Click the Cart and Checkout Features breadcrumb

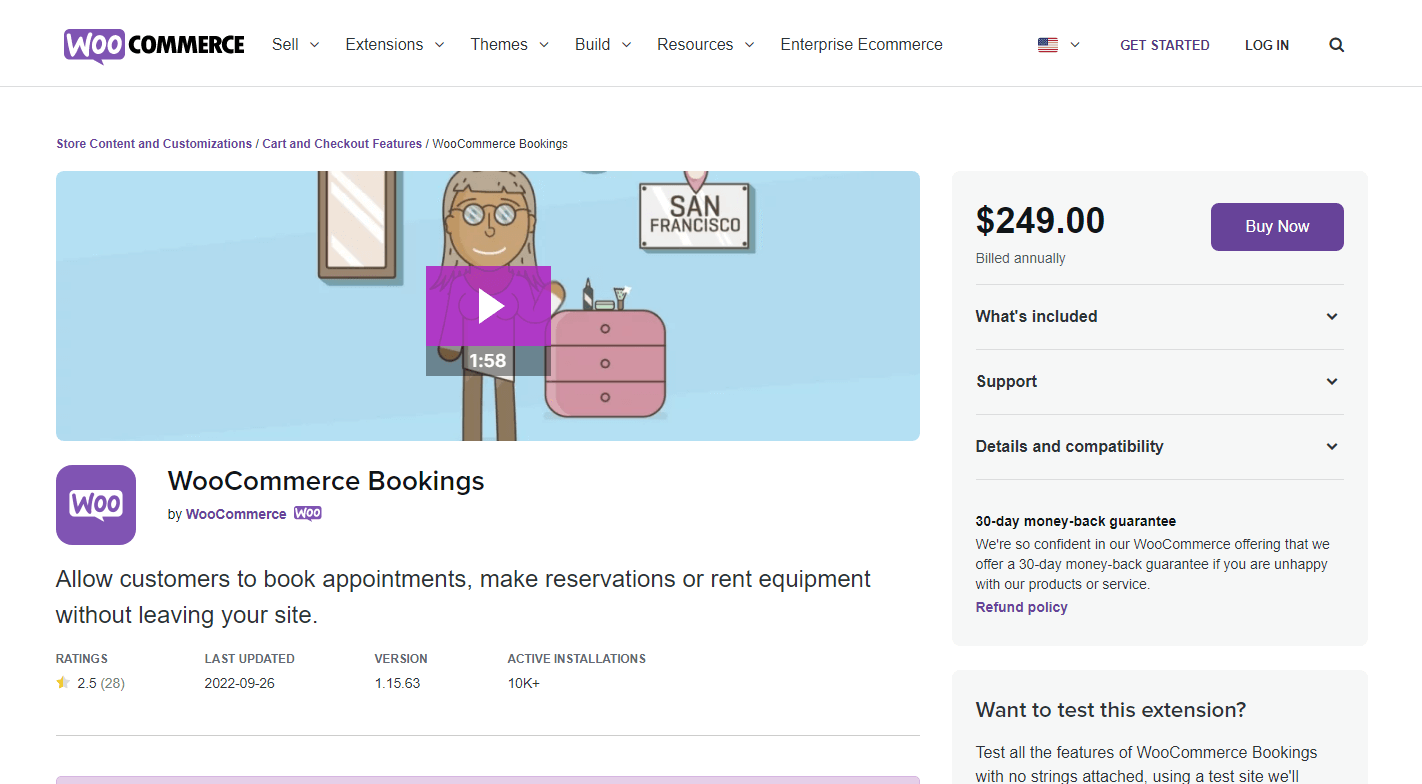tap(342, 143)
